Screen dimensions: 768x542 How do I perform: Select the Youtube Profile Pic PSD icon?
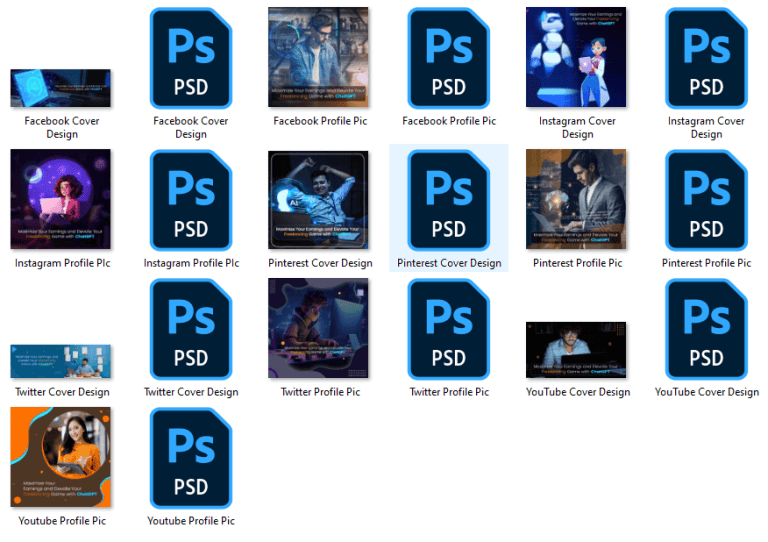point(191,458)
